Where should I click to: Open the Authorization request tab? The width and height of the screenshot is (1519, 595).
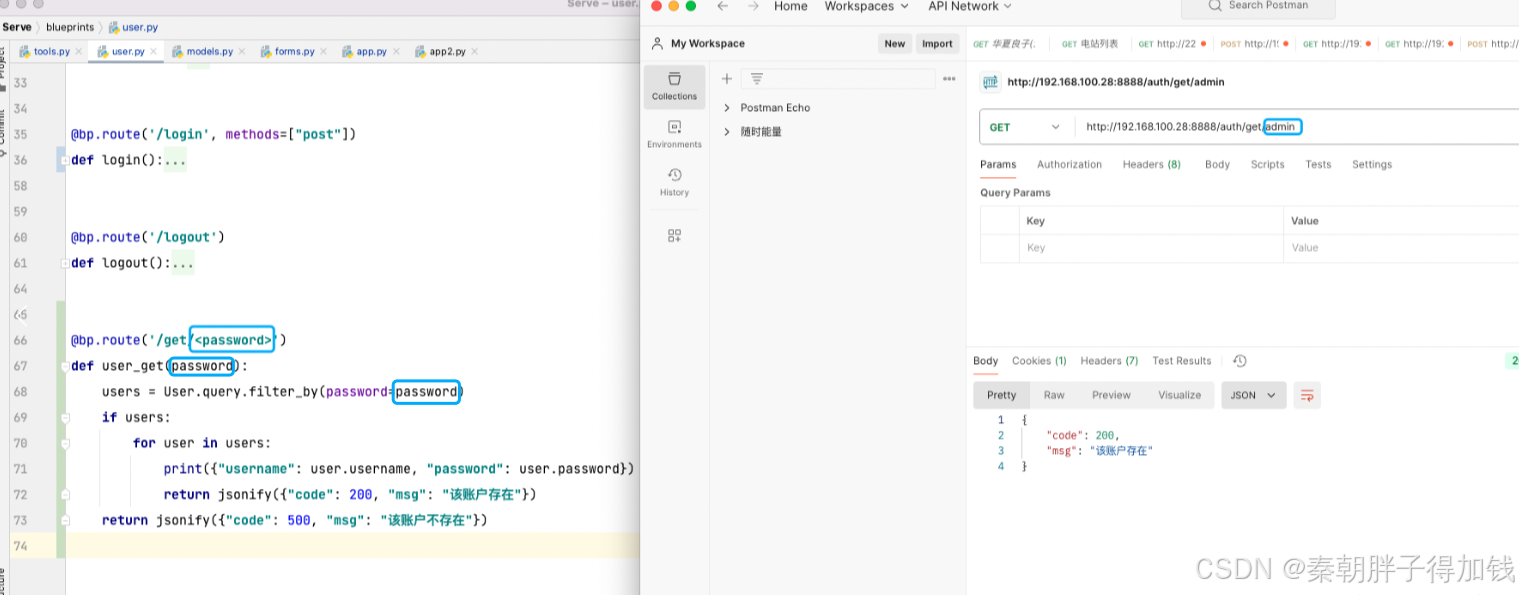(x=1069, y=164)
